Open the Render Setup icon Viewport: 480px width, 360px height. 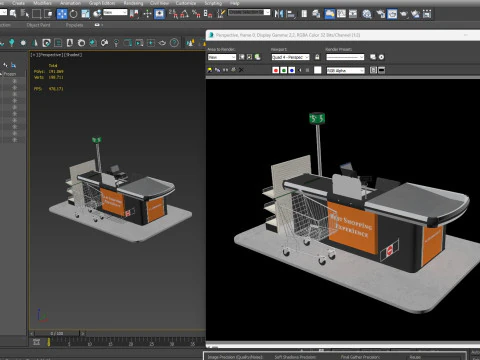pos(380,14)
